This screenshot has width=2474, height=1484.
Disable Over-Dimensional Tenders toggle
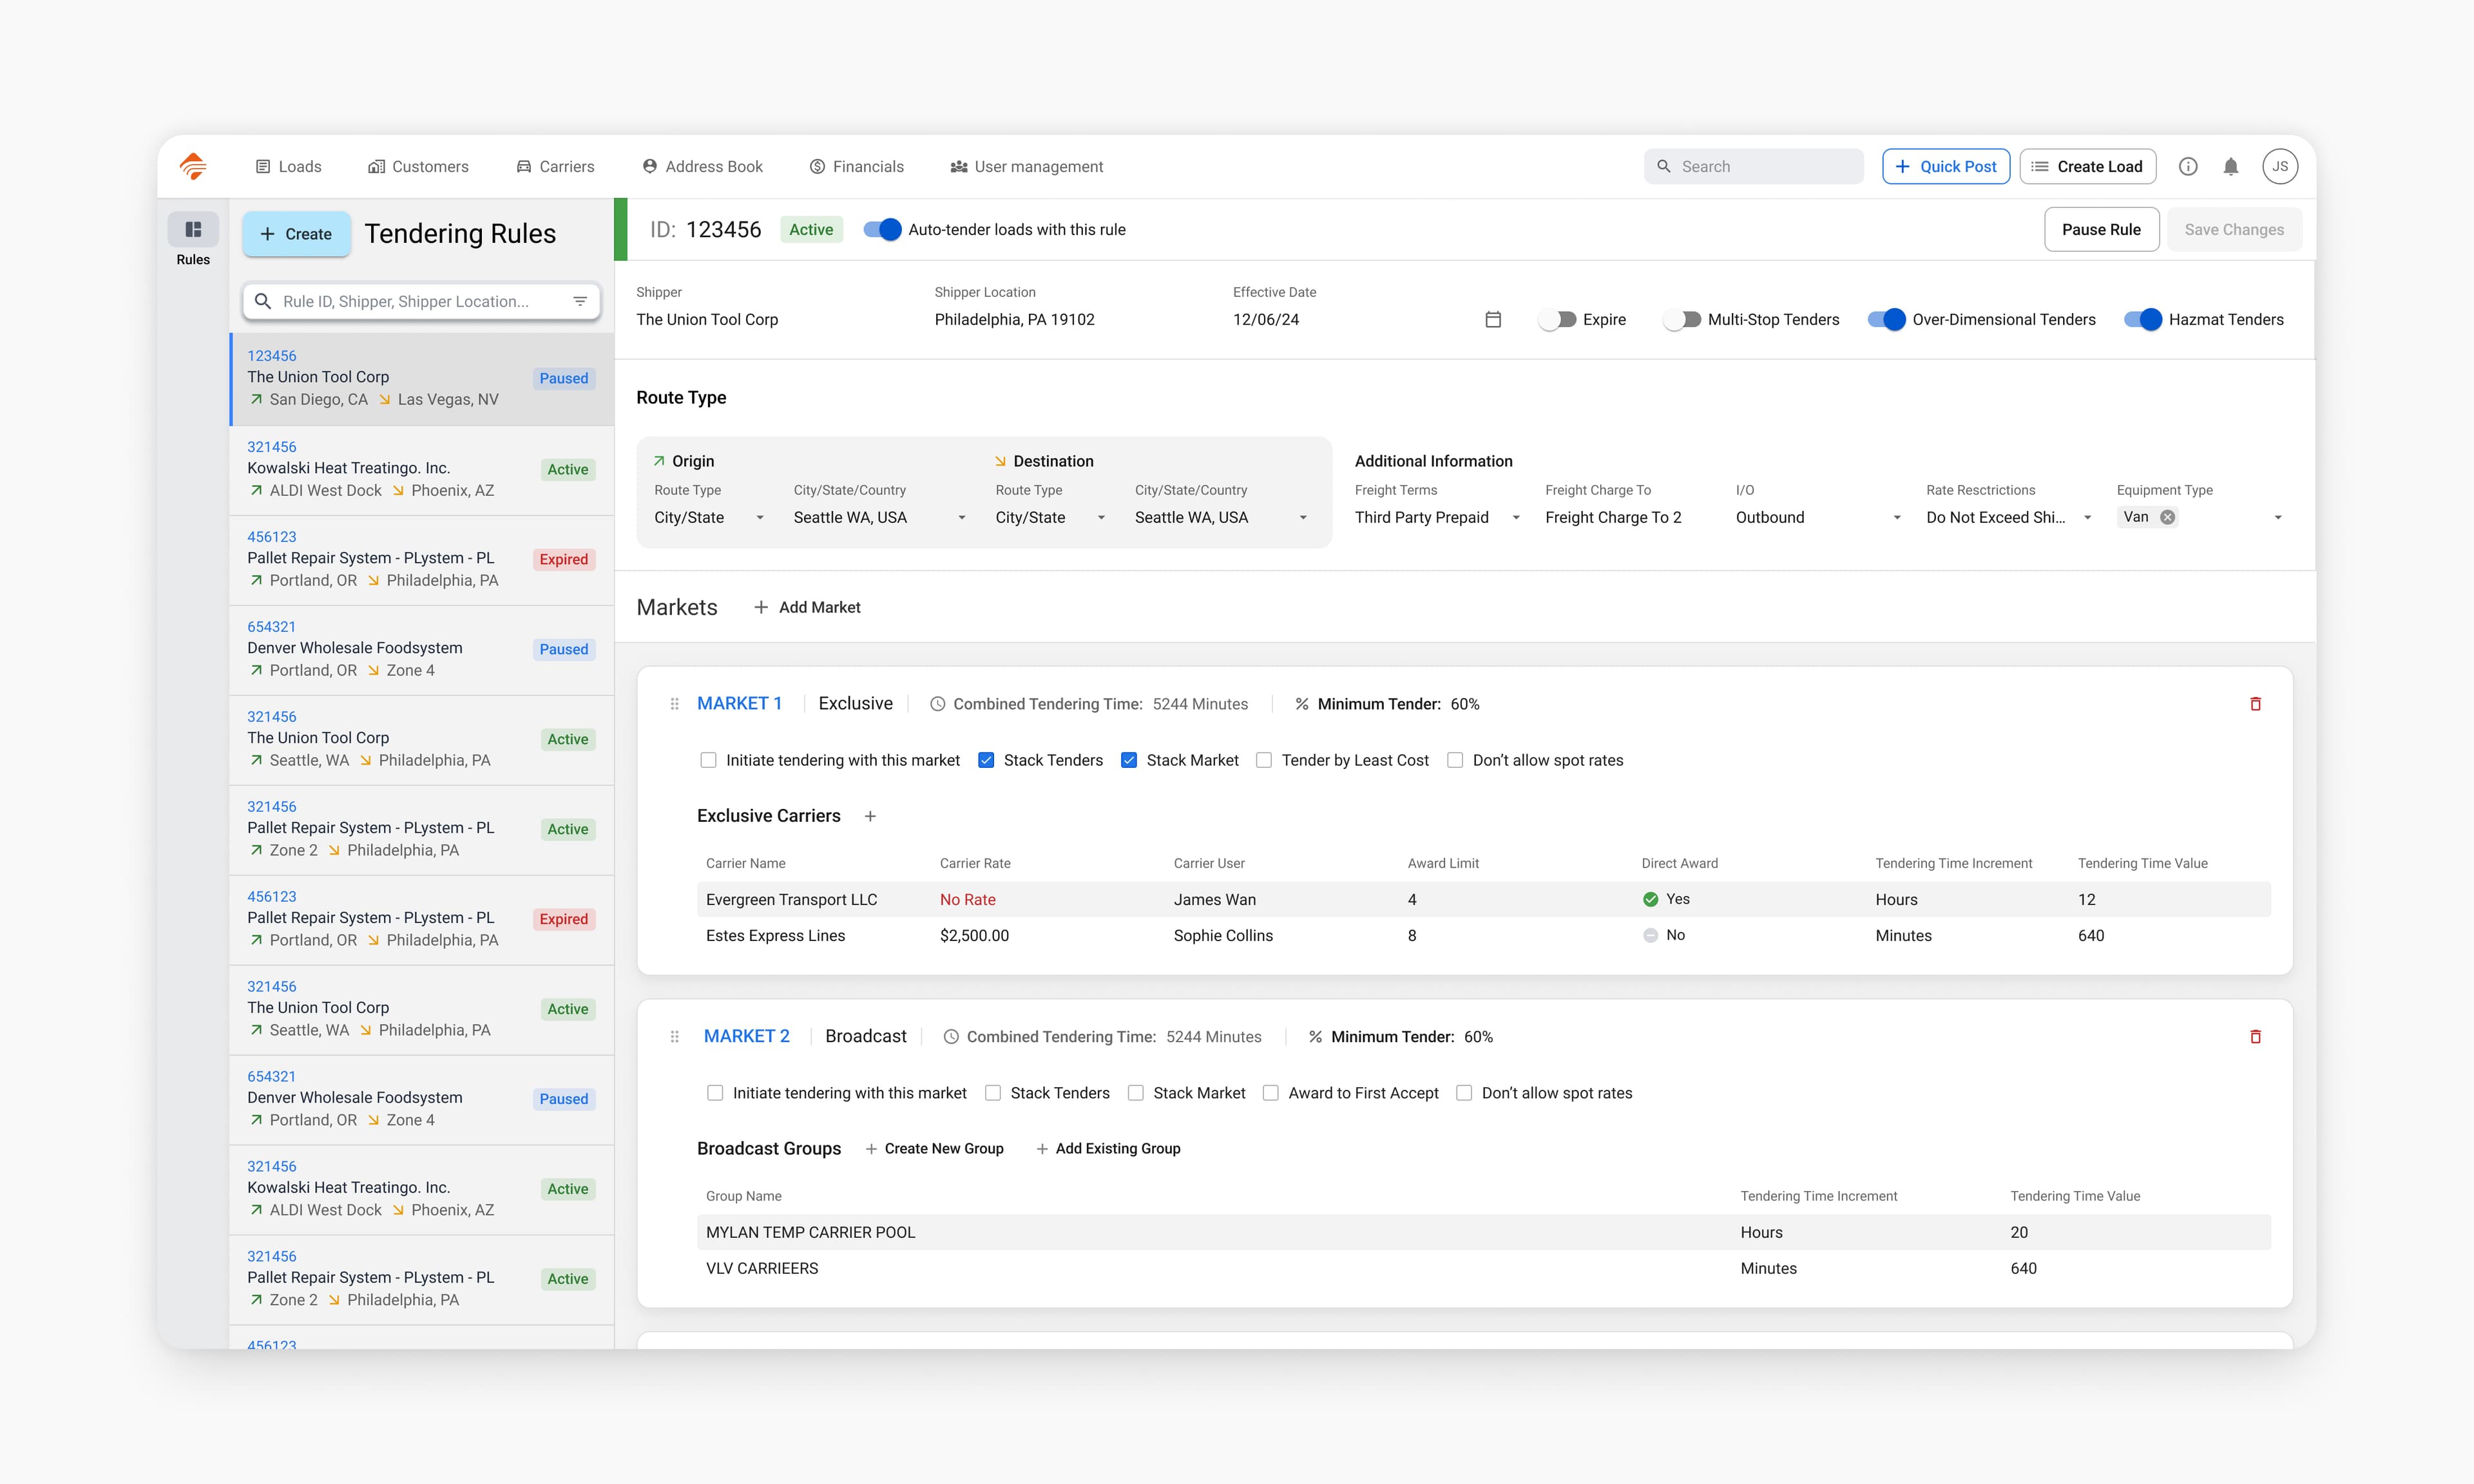pos(1886,320)
